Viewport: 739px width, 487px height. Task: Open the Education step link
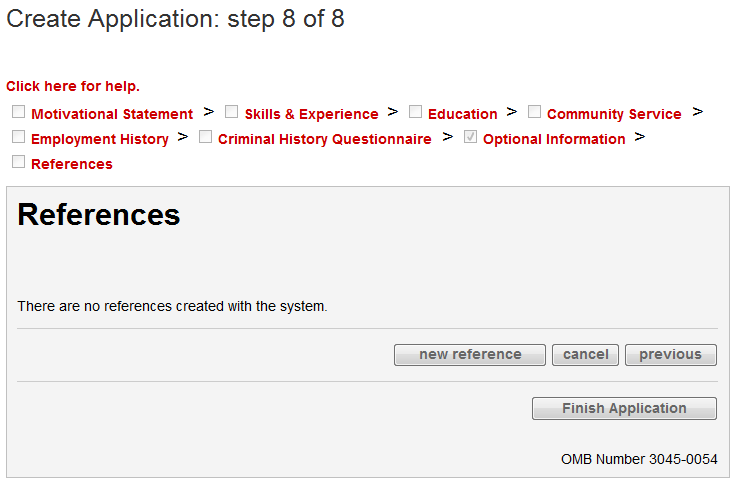462,115
